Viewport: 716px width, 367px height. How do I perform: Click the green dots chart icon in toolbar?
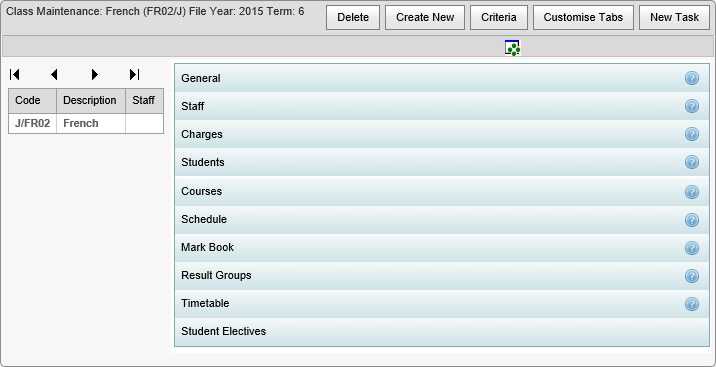click(512, 47)
